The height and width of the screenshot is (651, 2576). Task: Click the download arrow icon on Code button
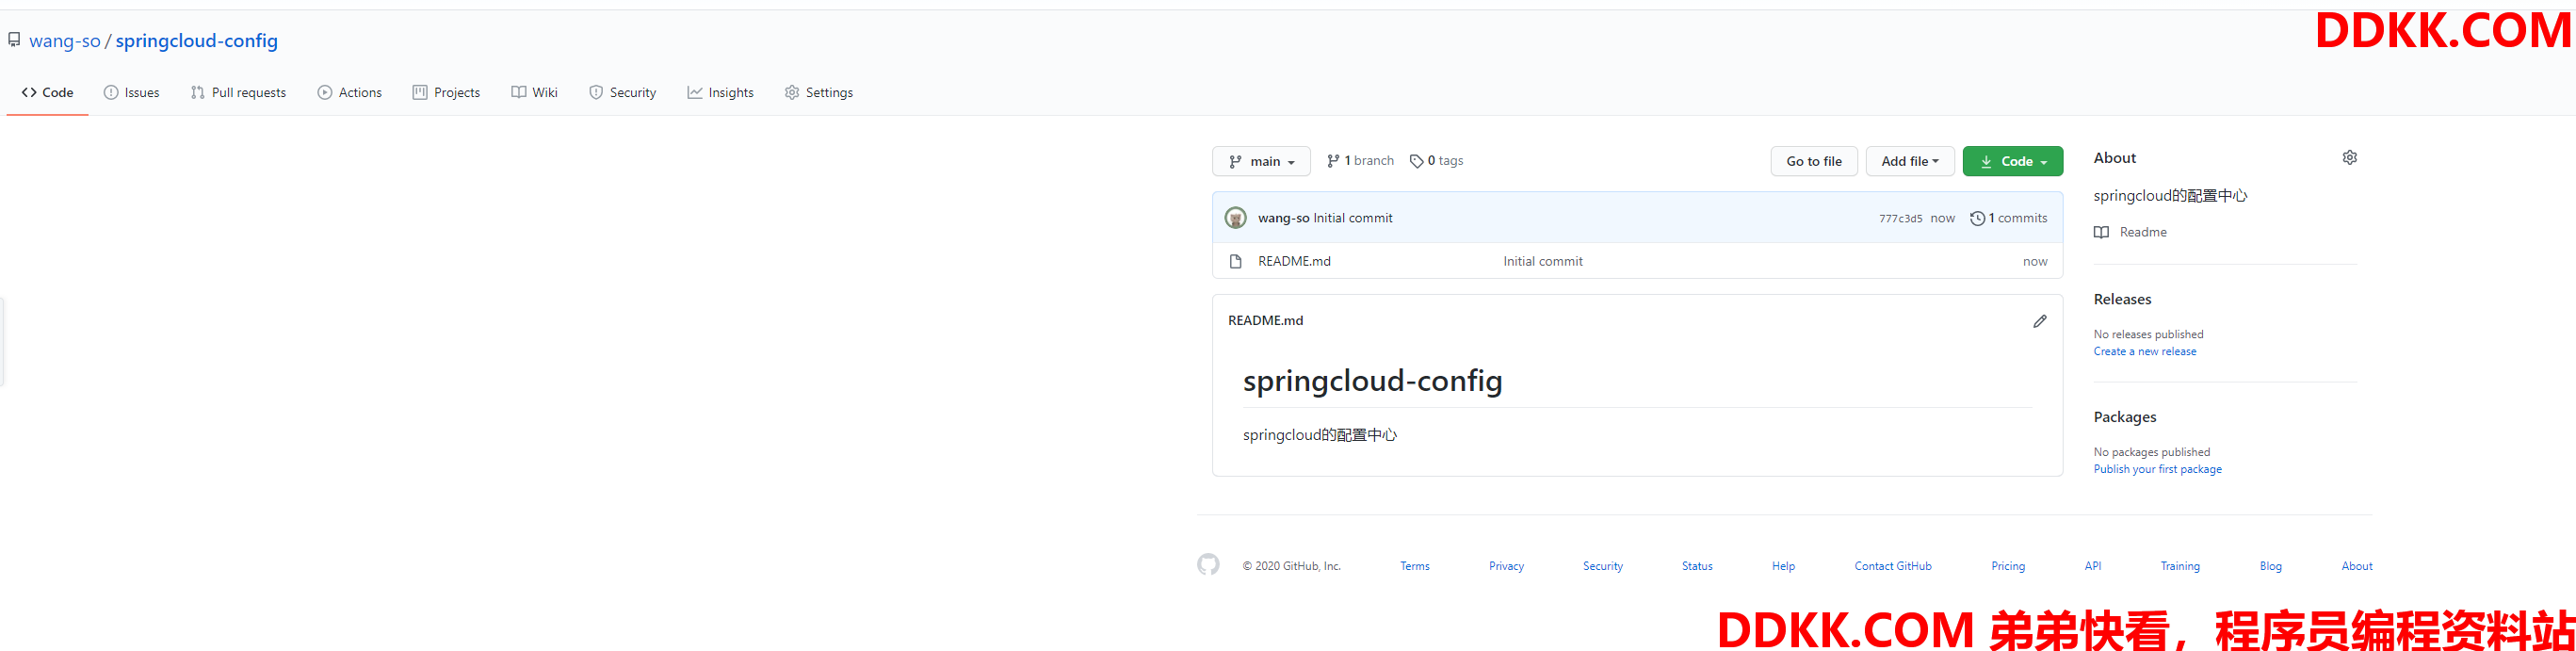pyautogui.click(x=1986, y=161)
